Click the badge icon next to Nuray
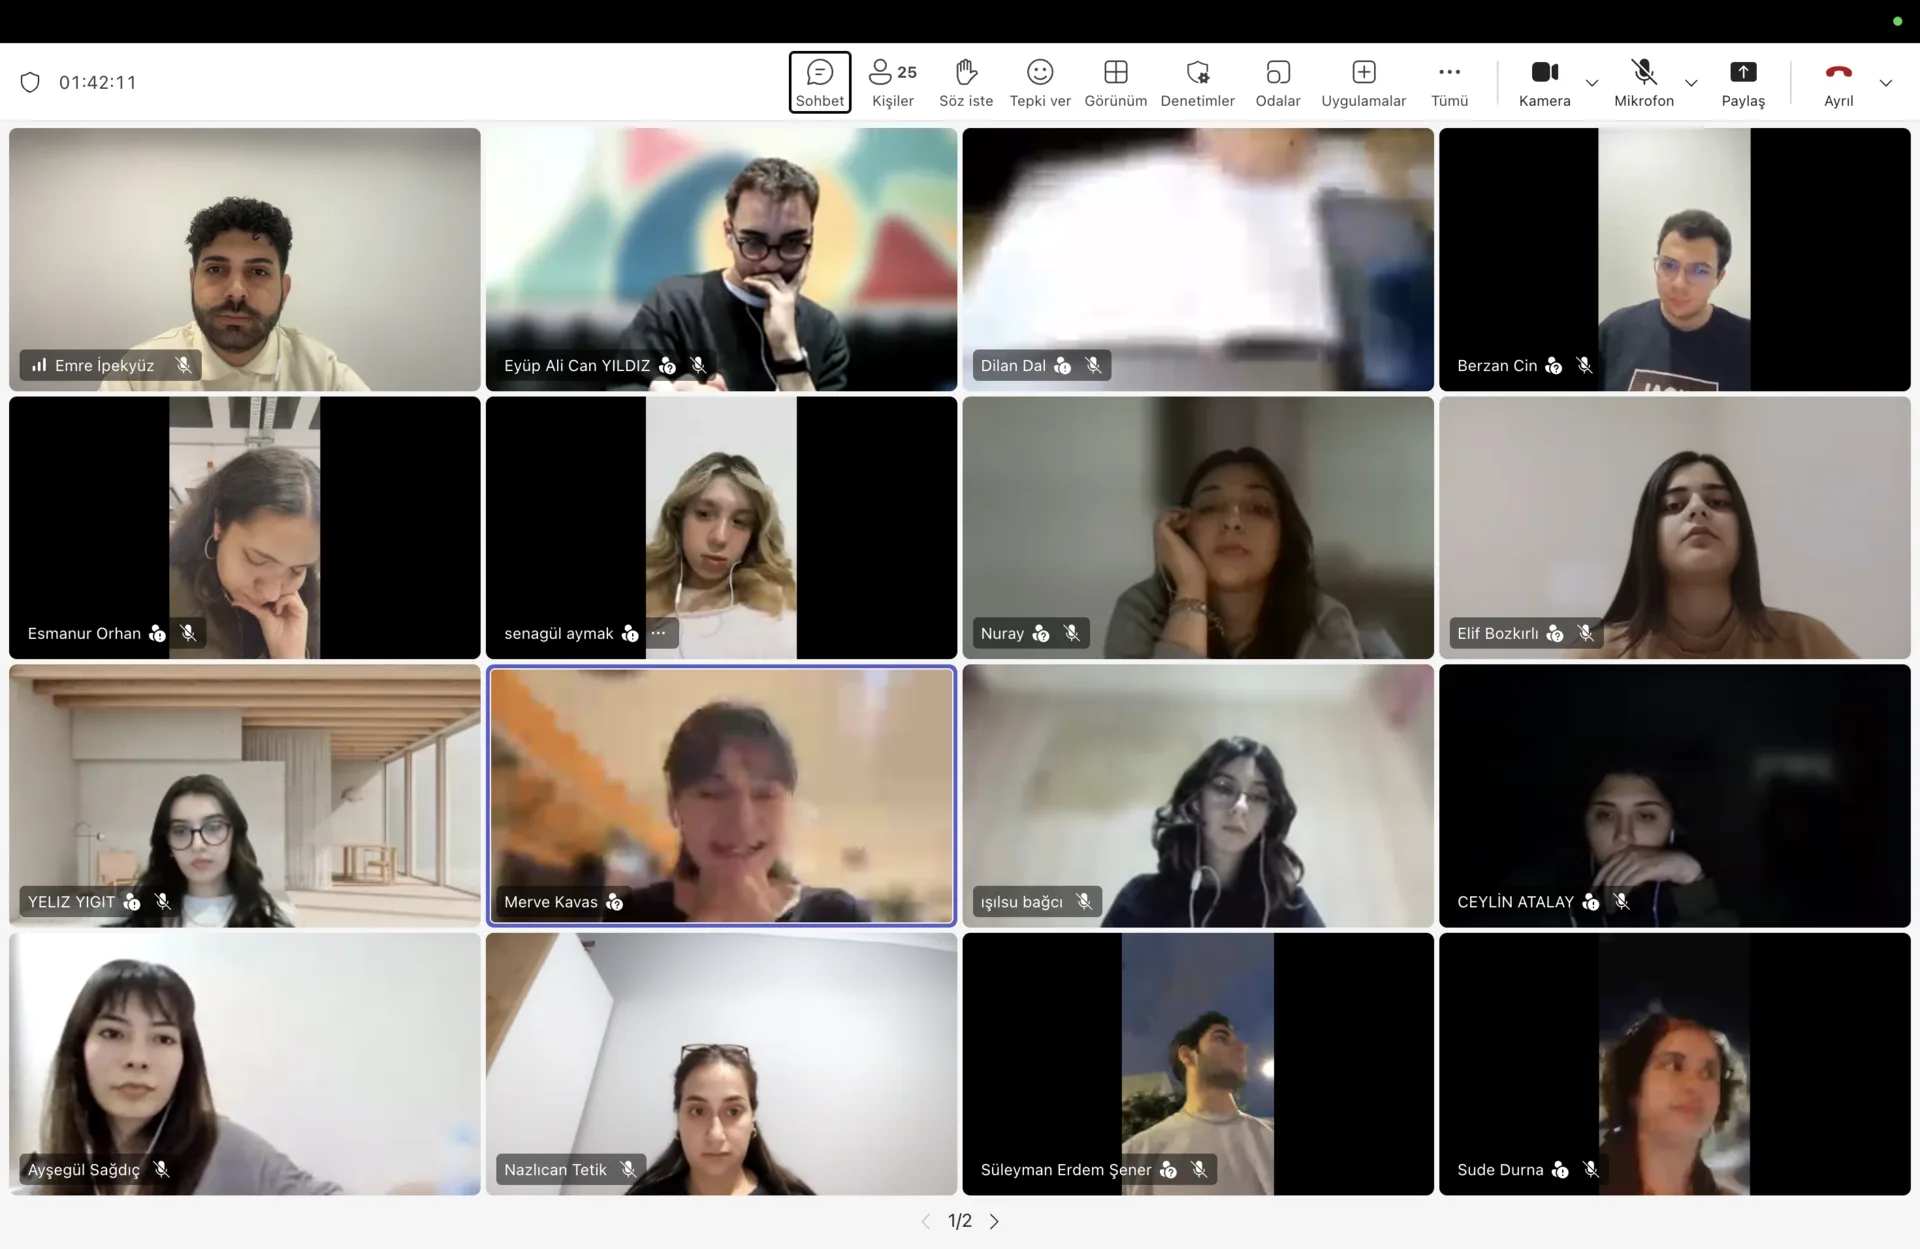 (x=1041, y=633)
